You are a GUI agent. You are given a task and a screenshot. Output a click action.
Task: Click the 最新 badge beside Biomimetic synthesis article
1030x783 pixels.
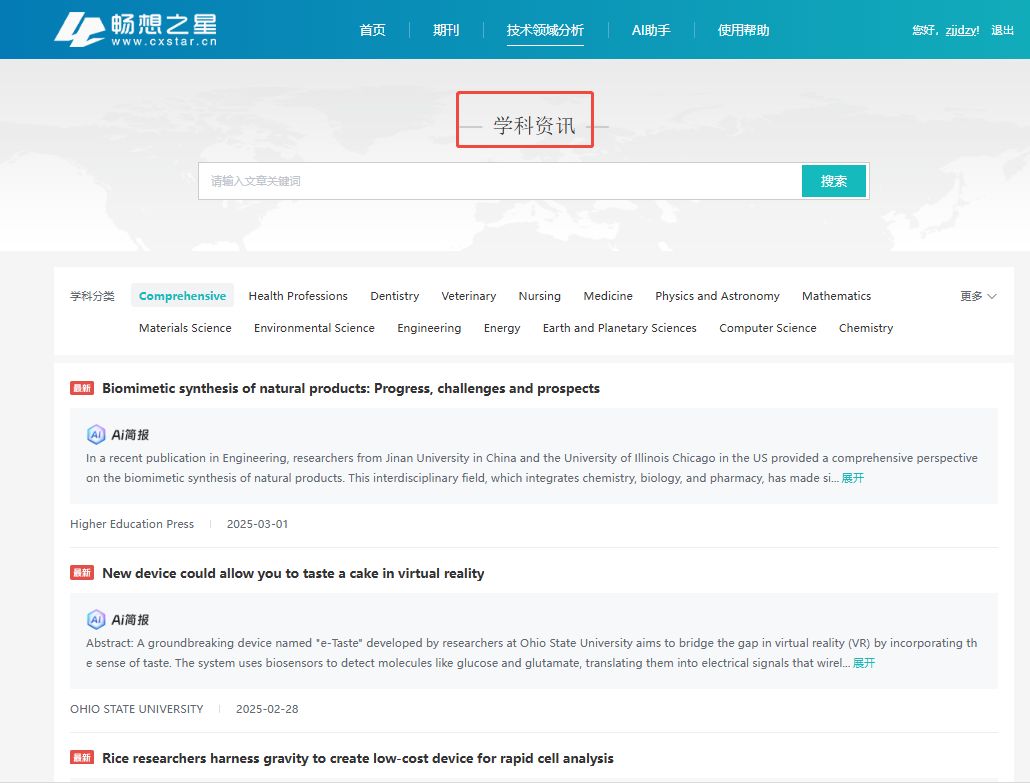(82, 388)
